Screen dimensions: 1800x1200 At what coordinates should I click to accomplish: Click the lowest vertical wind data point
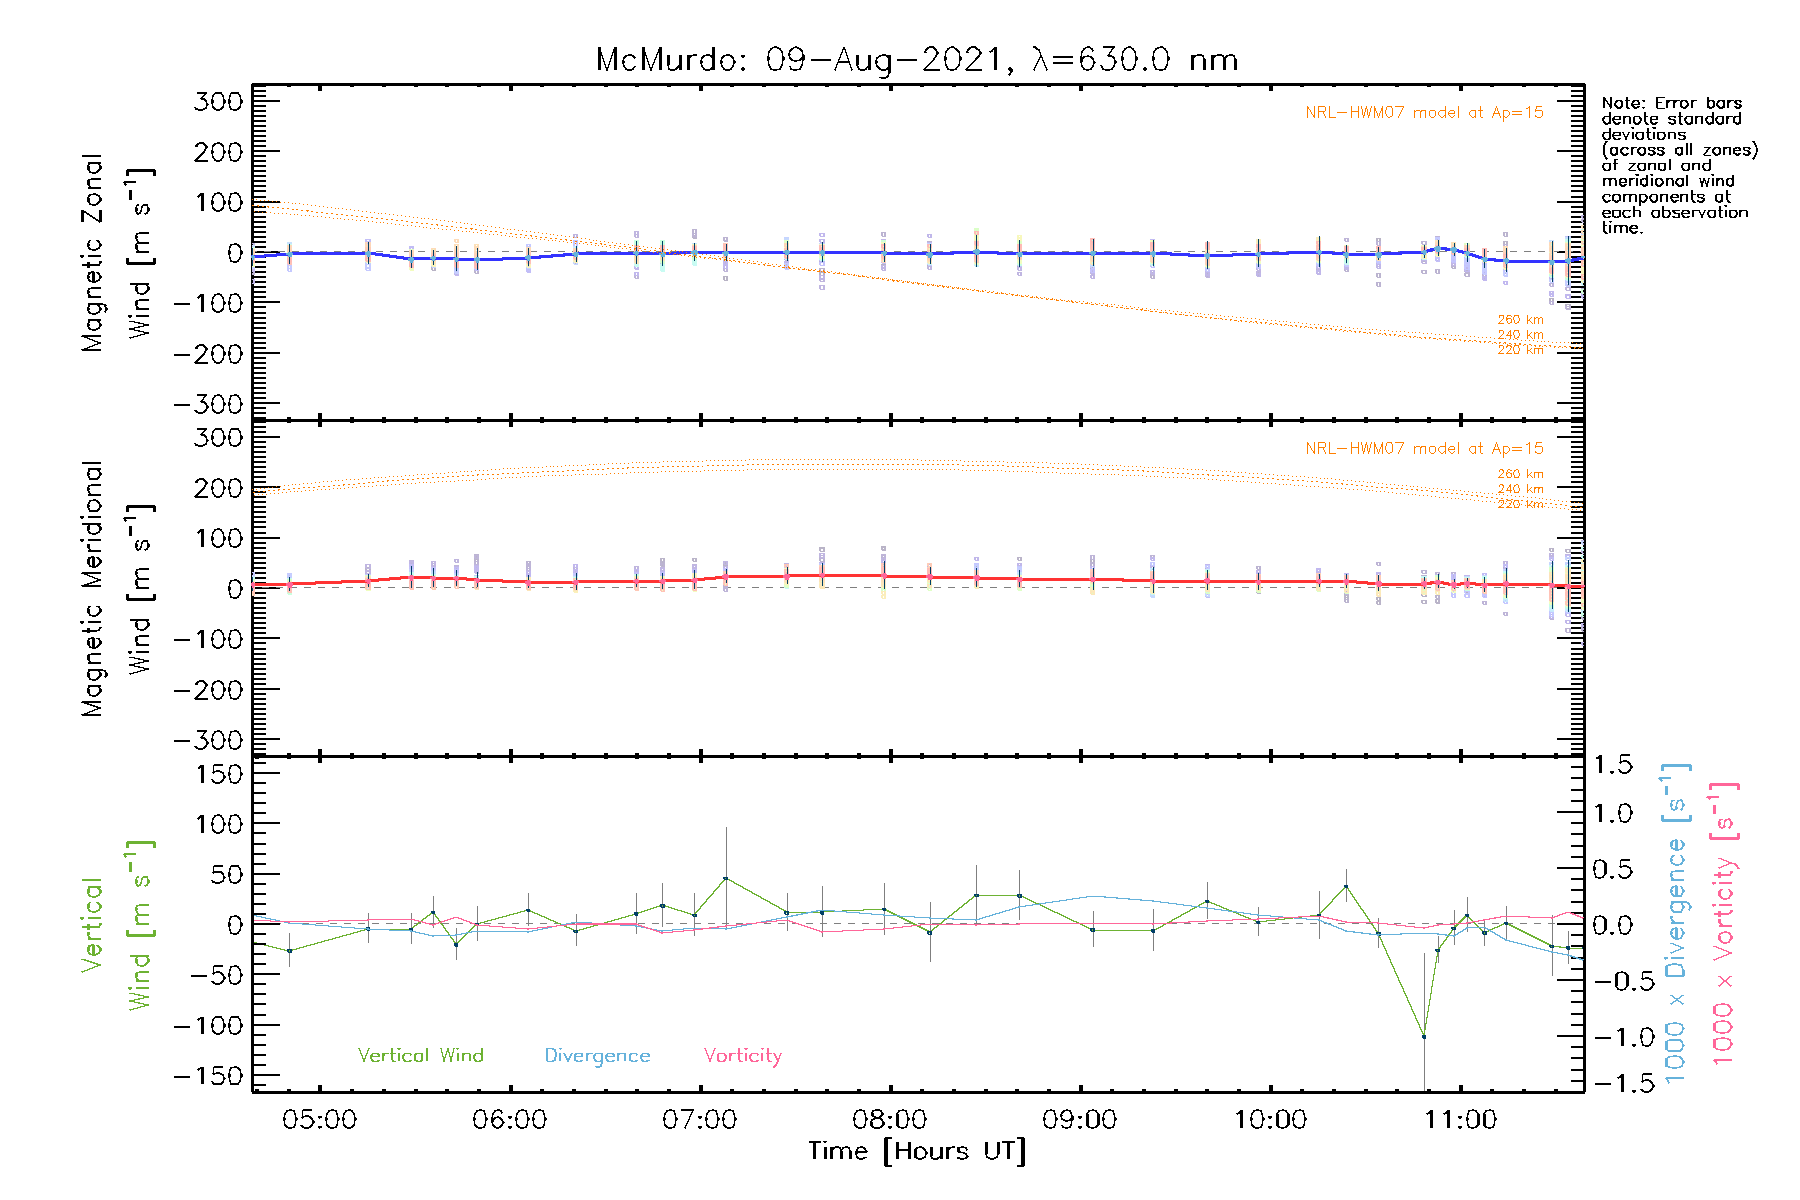pos(1423,1036)
